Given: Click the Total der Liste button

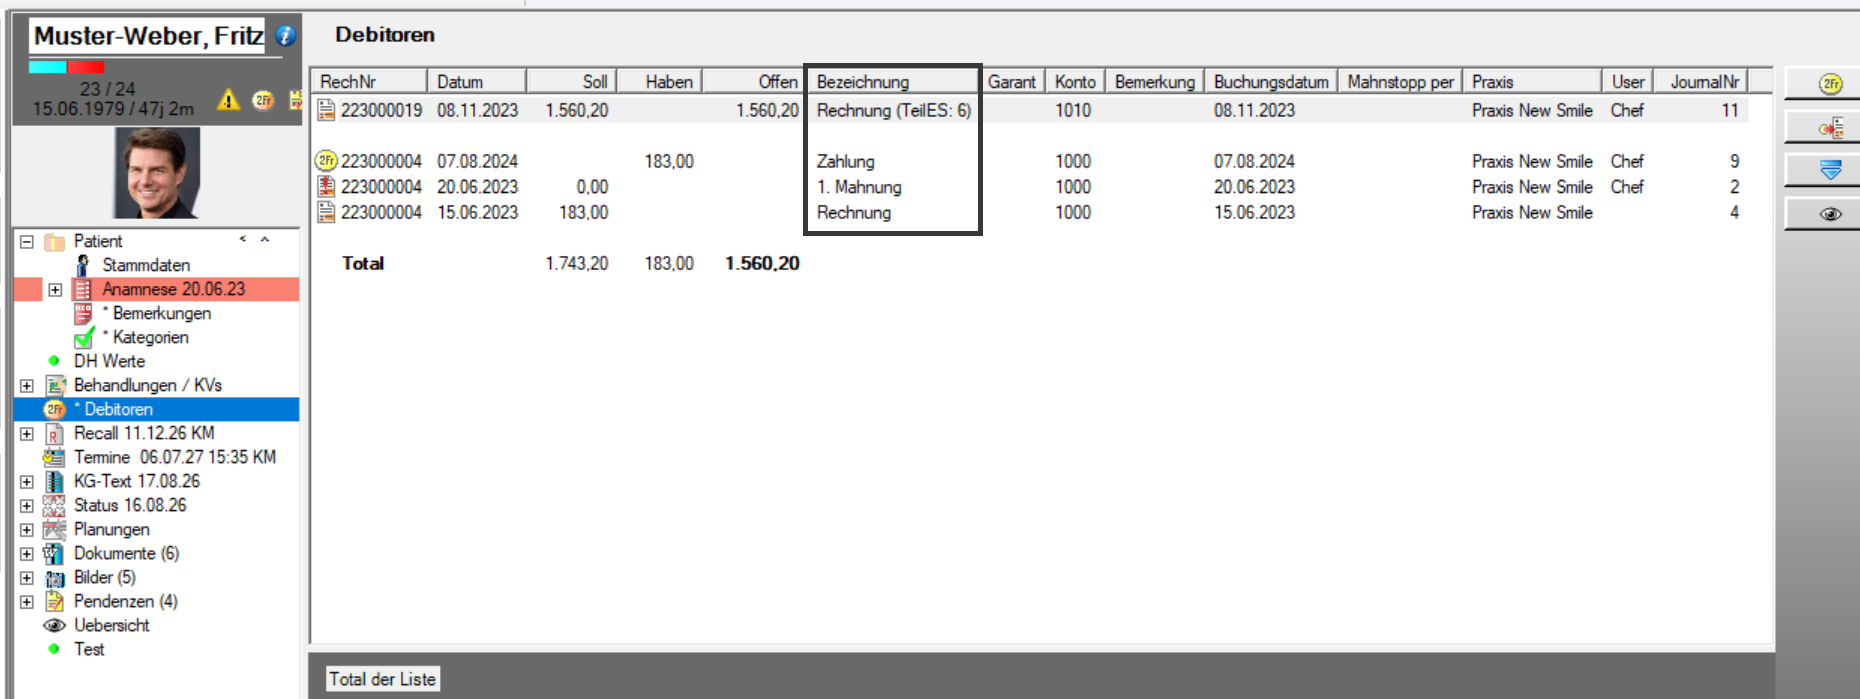Looking at the screenshot, I should (x=383, y=679).
